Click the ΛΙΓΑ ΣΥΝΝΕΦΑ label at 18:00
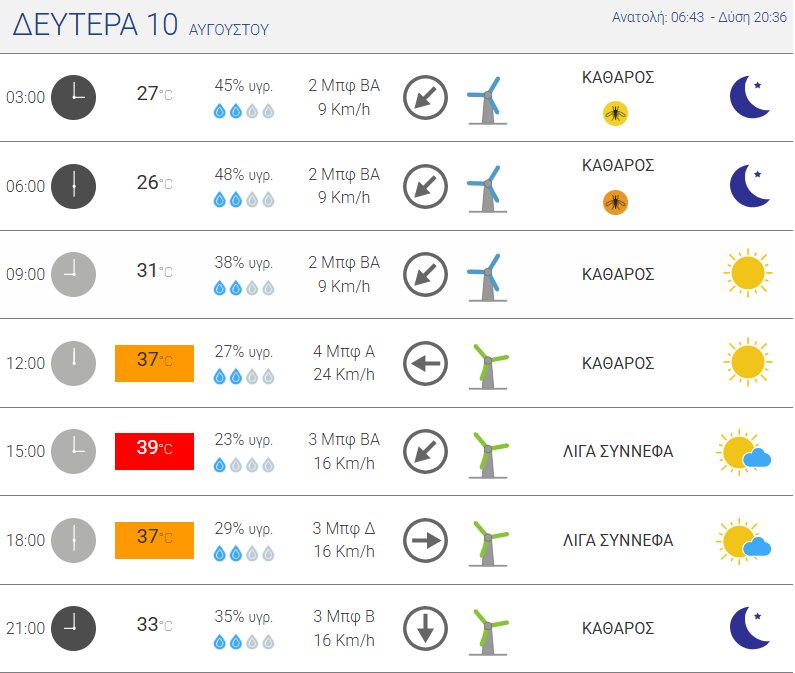 coord(618,540)
